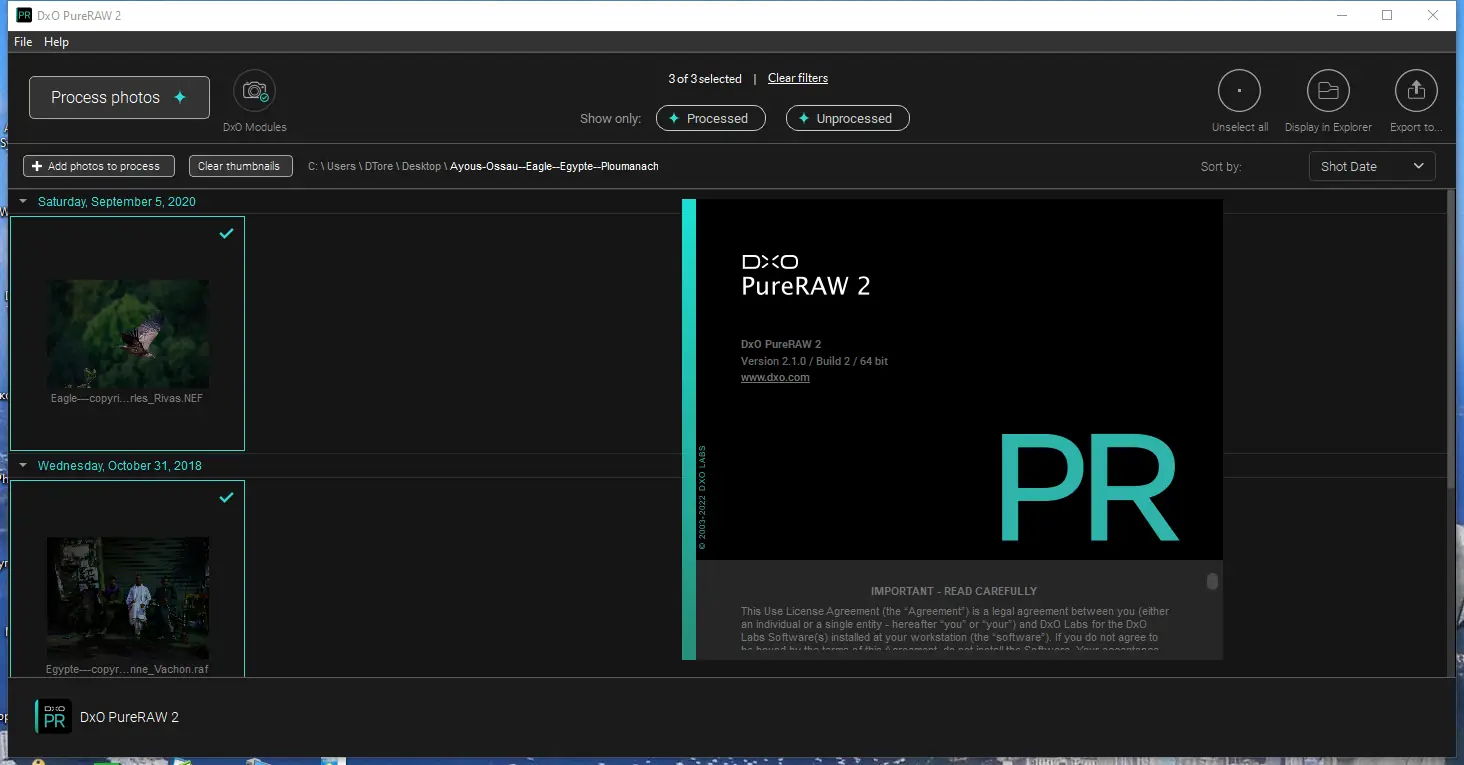This screenshot has height=765, width=1464.
Task: Open the www.dxo.com link
Action: coord(775,377)
